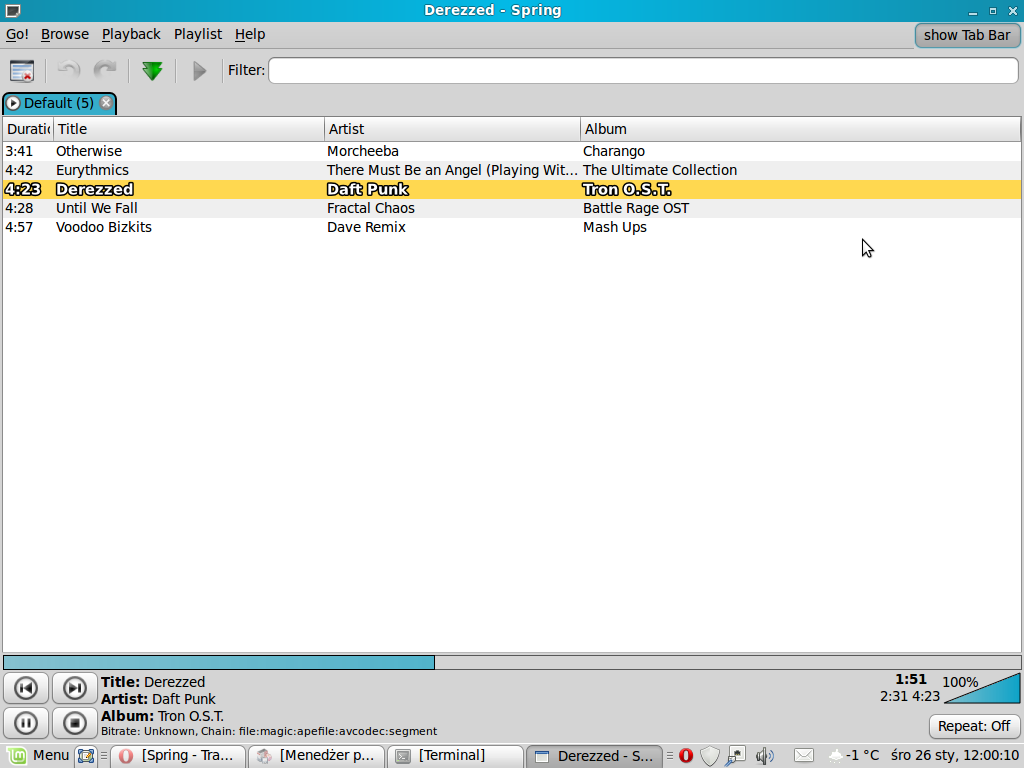Pause the current song
This screenshot has width=1024, height=768.
[x=25, y=723]
